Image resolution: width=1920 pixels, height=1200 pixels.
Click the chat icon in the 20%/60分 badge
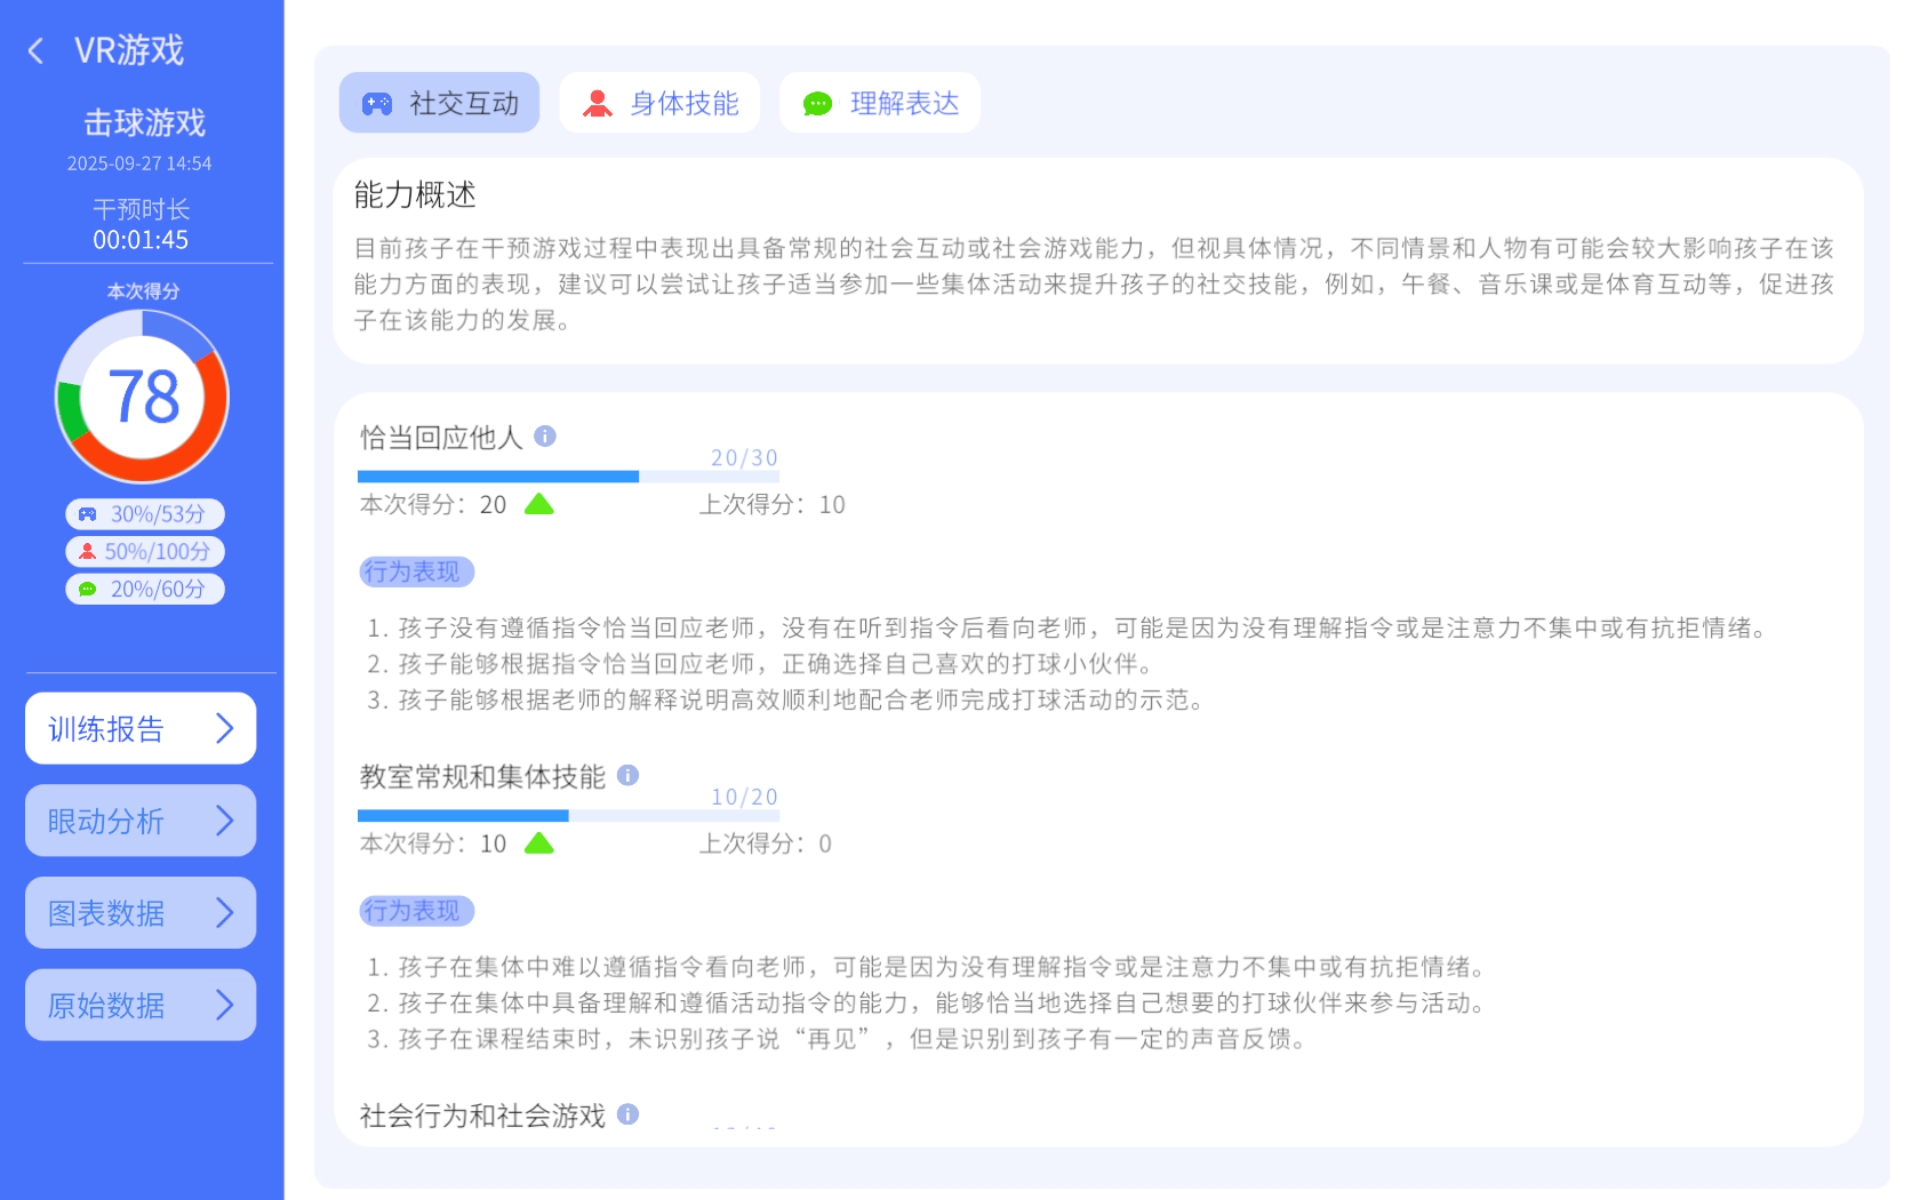tap(88, 589)
